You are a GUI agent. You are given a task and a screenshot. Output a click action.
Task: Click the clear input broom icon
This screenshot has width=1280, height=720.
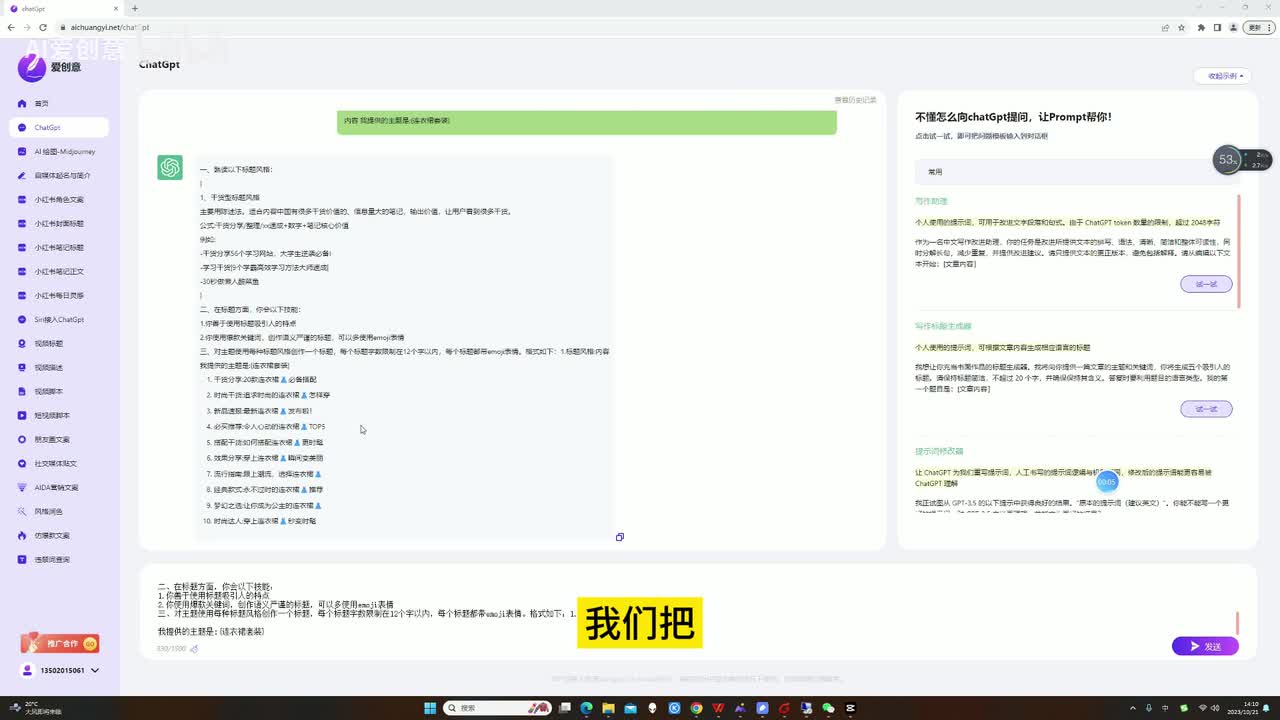194,649
